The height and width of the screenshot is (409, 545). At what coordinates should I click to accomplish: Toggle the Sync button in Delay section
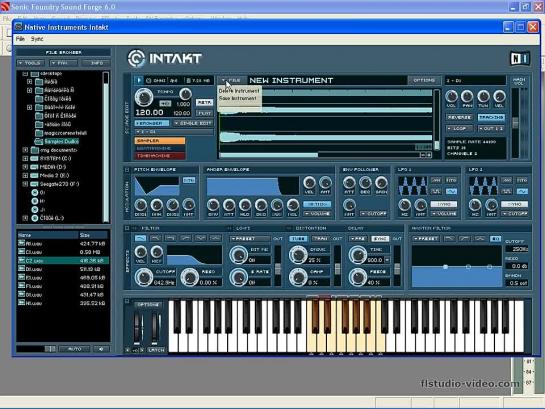380,239
